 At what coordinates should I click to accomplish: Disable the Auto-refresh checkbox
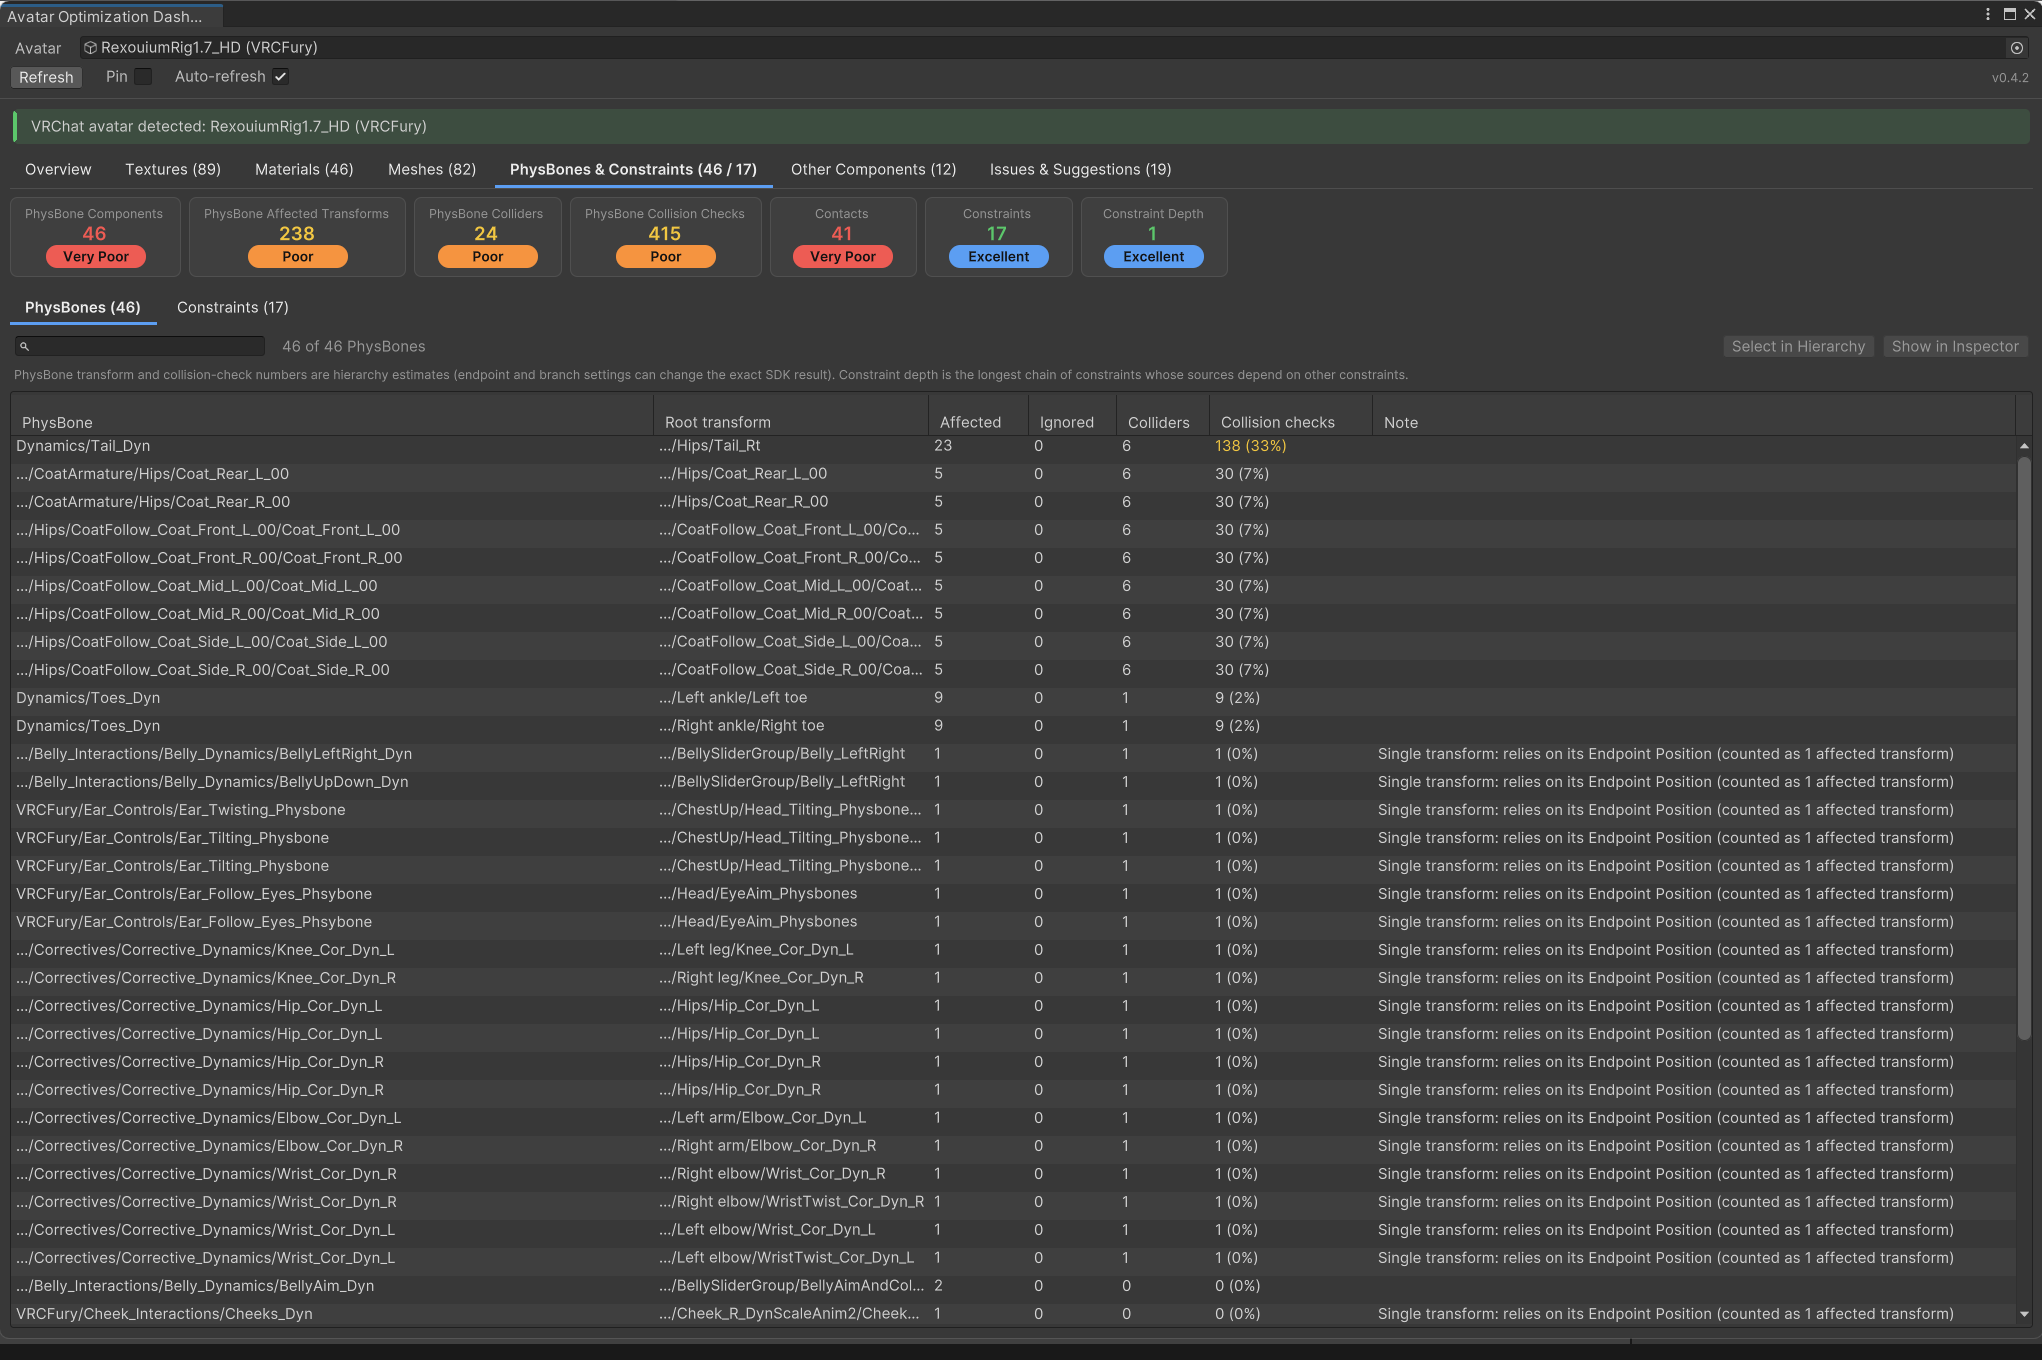click(x=281, y=77)
